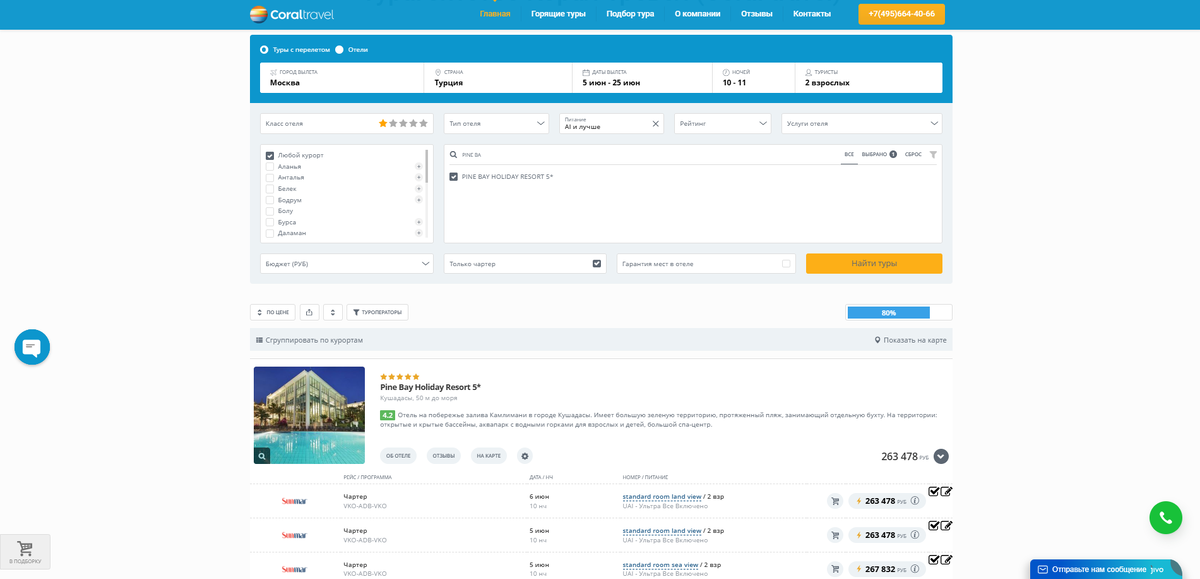Open the 'Подбор тура' menu item
The image size is (1200, 579).
click(630, 14)
